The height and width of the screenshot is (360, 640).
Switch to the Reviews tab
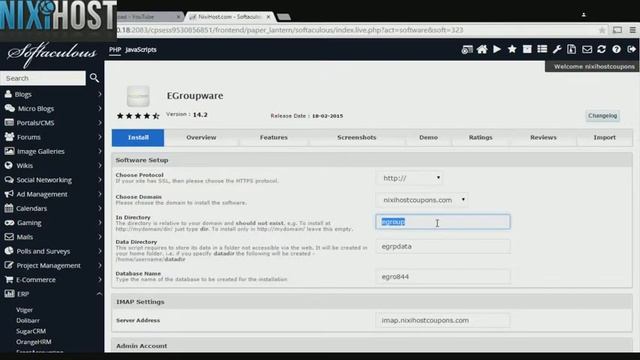pyautogui.click(x=543, y=138)
